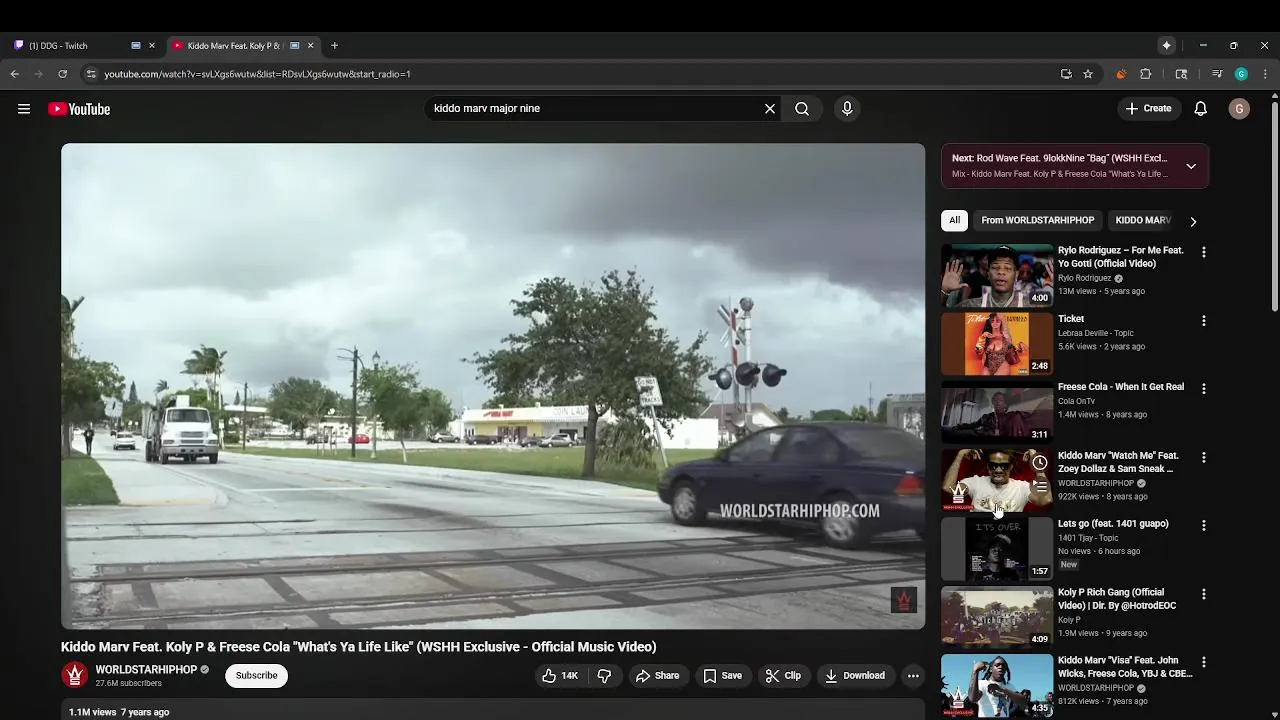1280x720 pixels.
Task: Open options for Kiddo Marv Watch Me
Action: pyautogui.click(x=1204, y=458)
